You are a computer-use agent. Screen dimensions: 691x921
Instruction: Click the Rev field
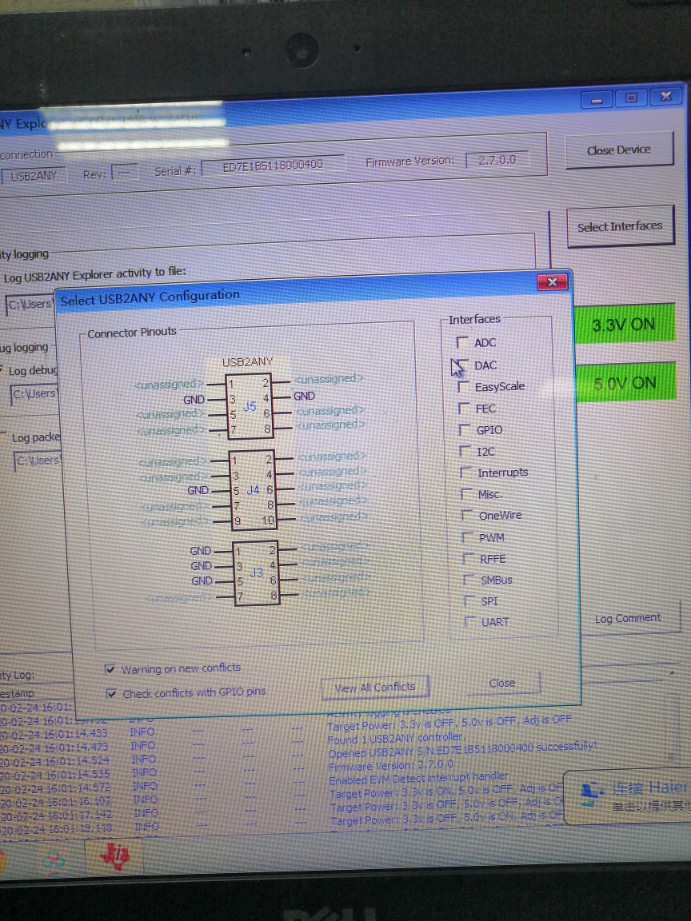(x=124, y=173)
